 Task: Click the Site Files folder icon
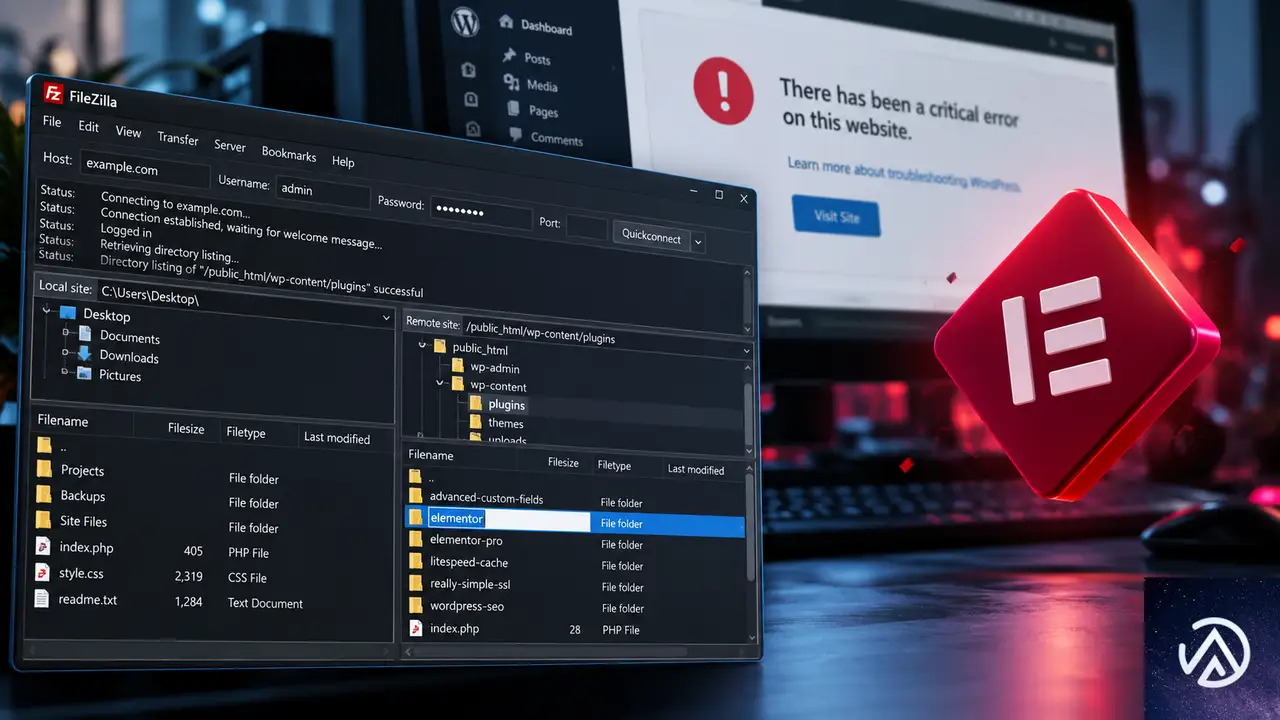43,520
